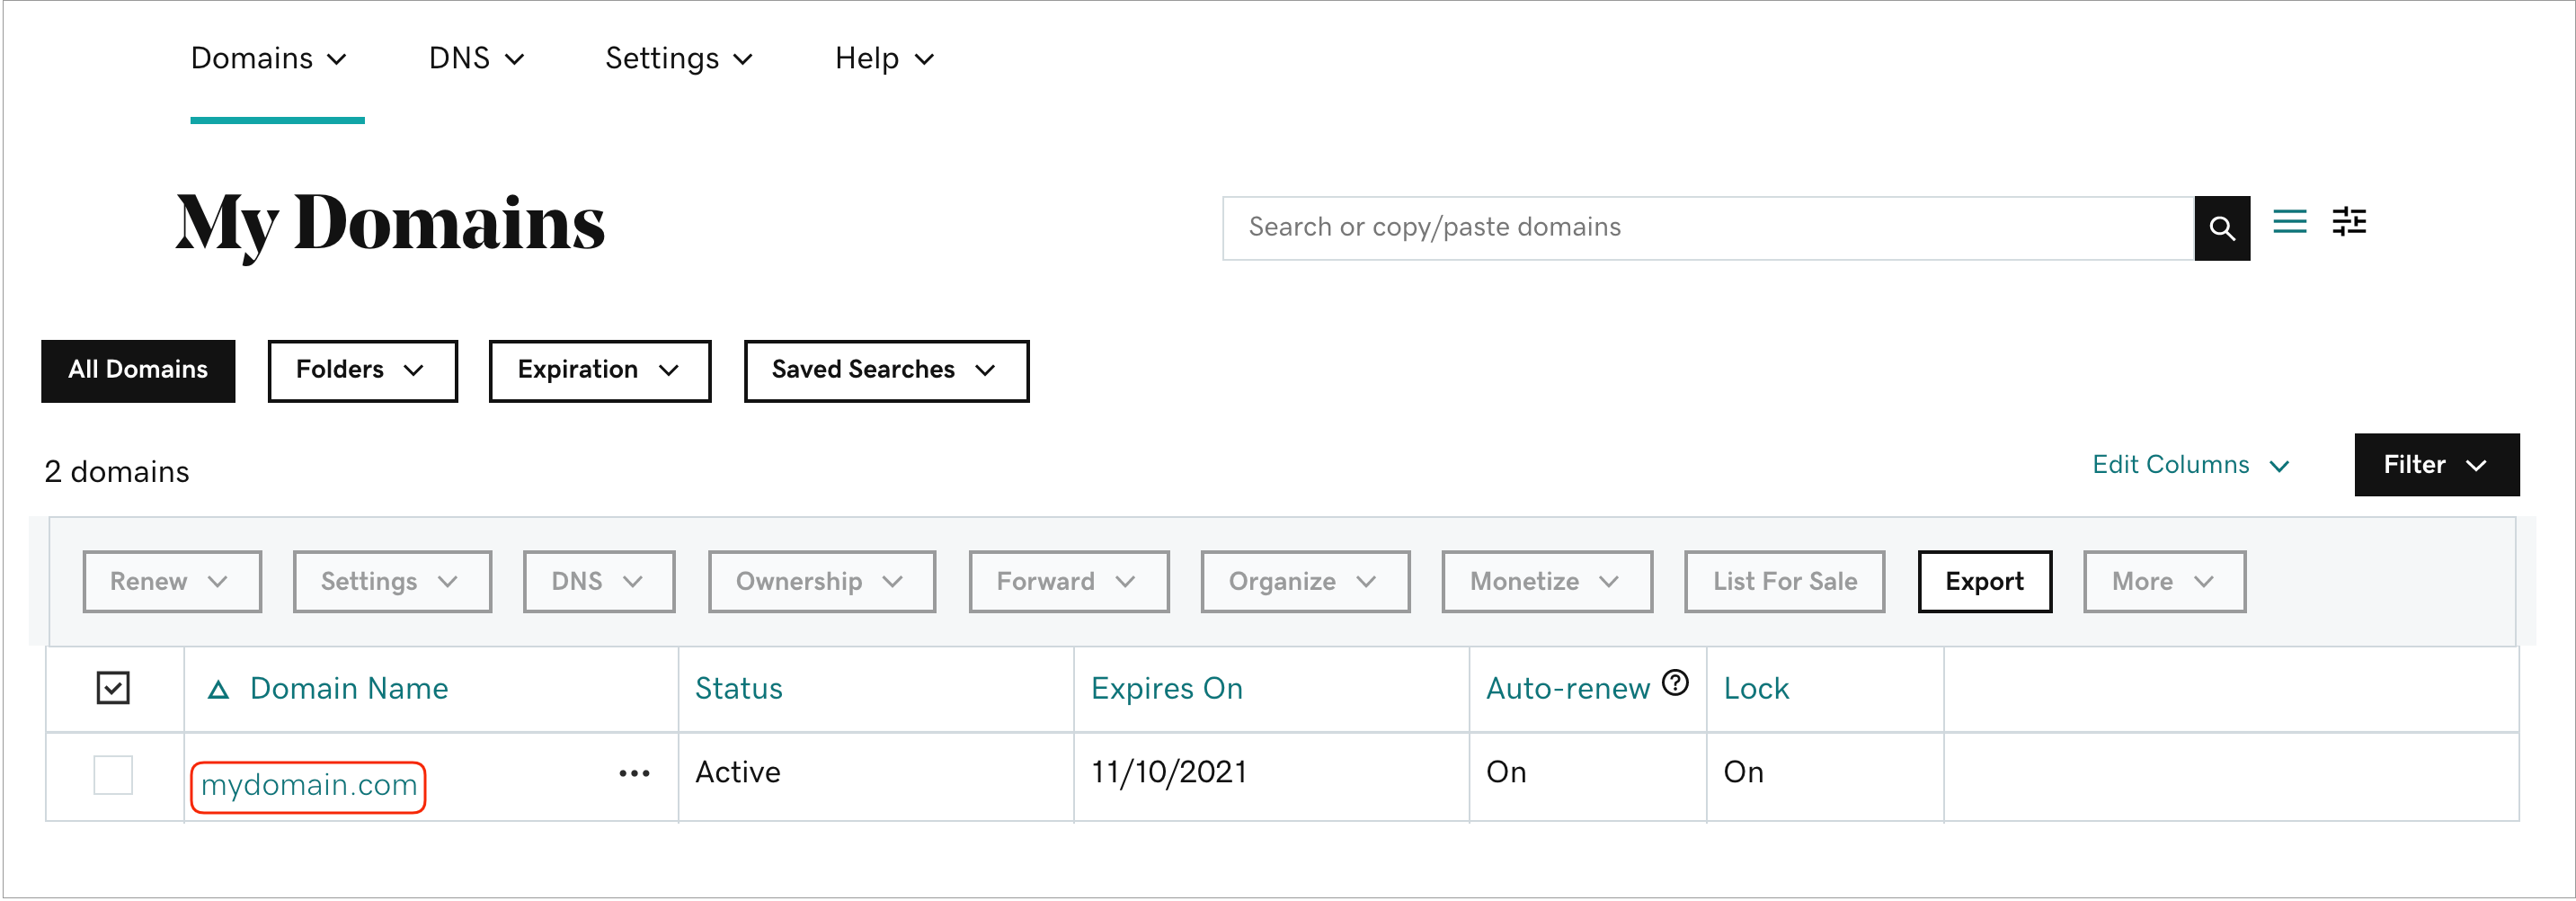This screenshot has height=901, width=2576.
Task: Click the Auto-renew help question mark icon
Action: (1675, 683)
